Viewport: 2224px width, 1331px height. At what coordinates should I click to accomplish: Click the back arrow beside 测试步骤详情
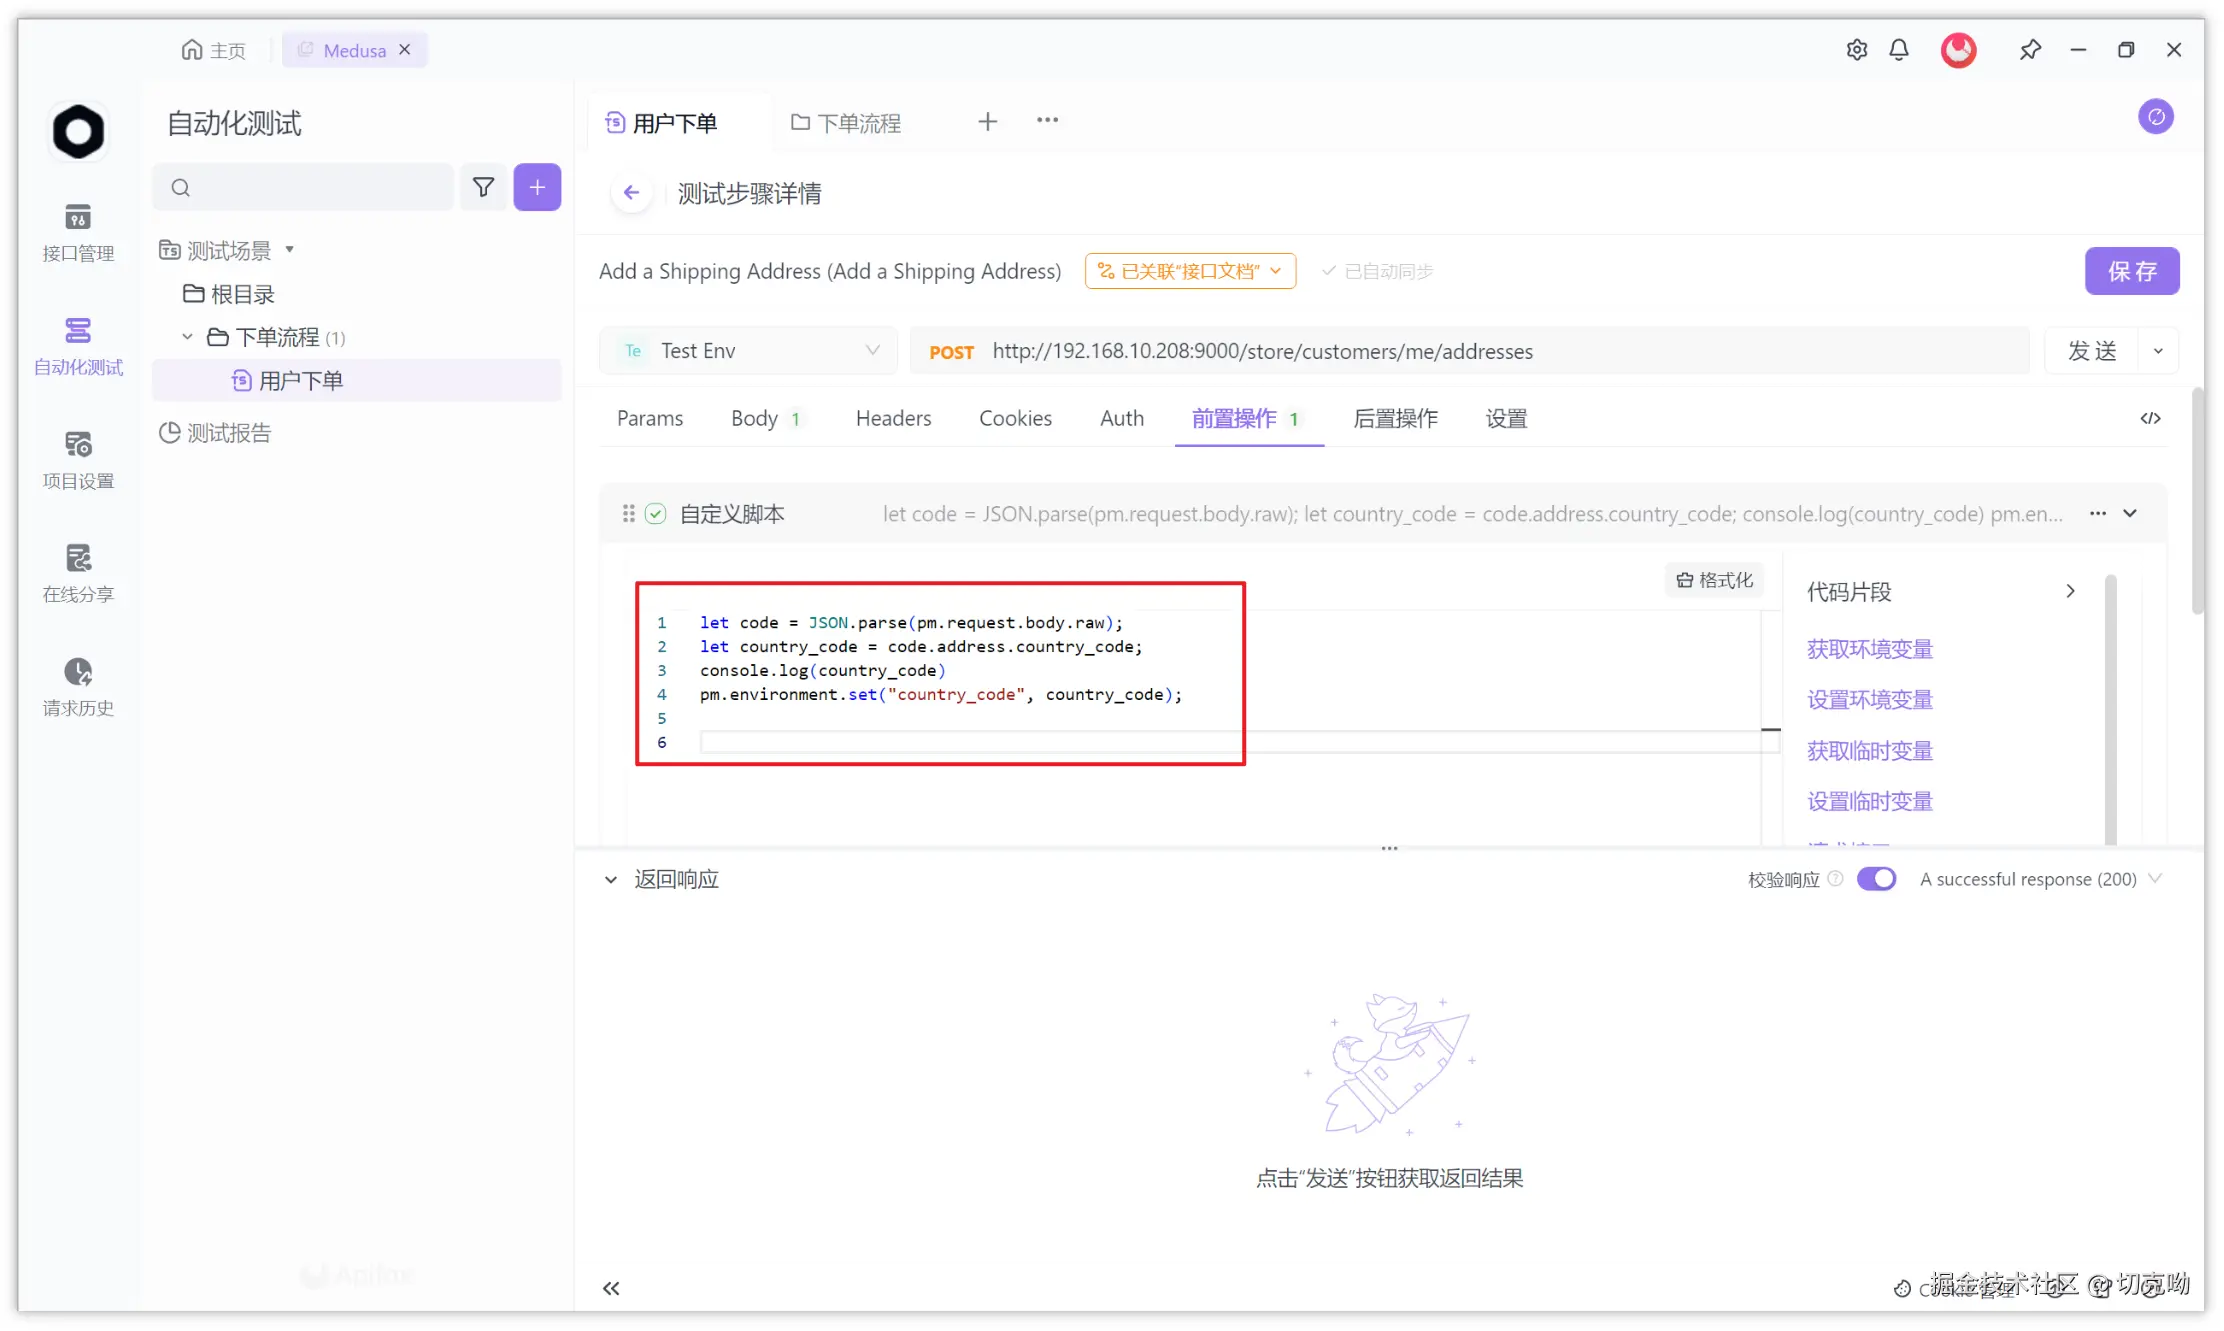coord(631,193)
